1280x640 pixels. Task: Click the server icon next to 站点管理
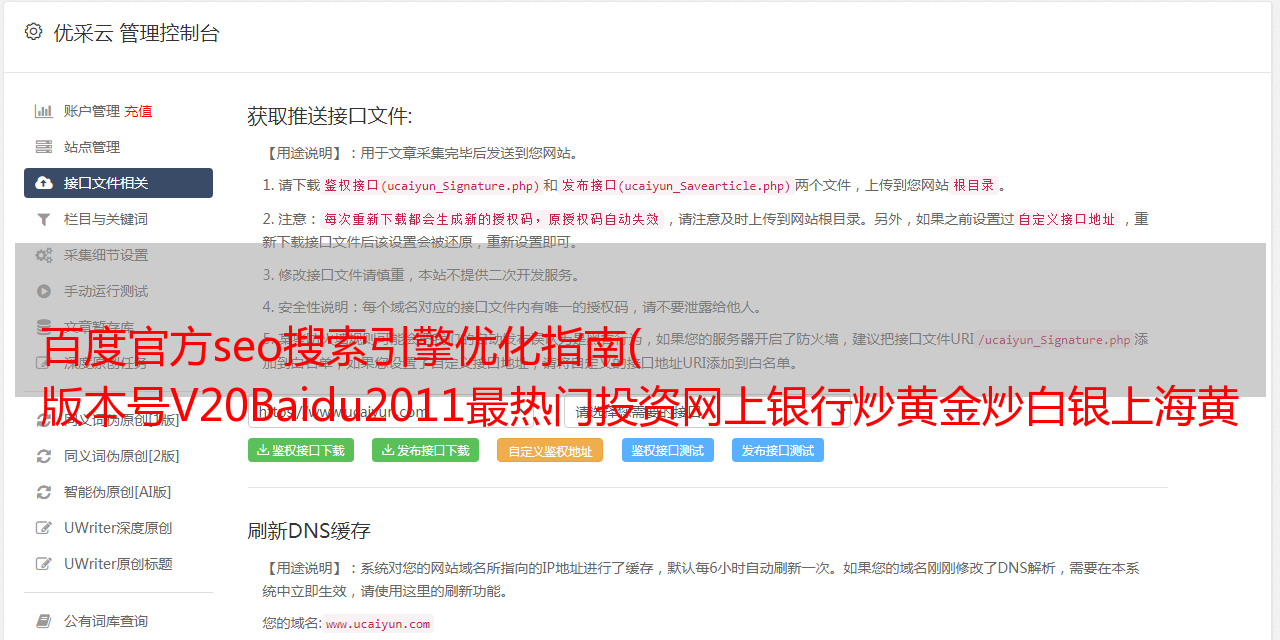click(x=44, y=147)
